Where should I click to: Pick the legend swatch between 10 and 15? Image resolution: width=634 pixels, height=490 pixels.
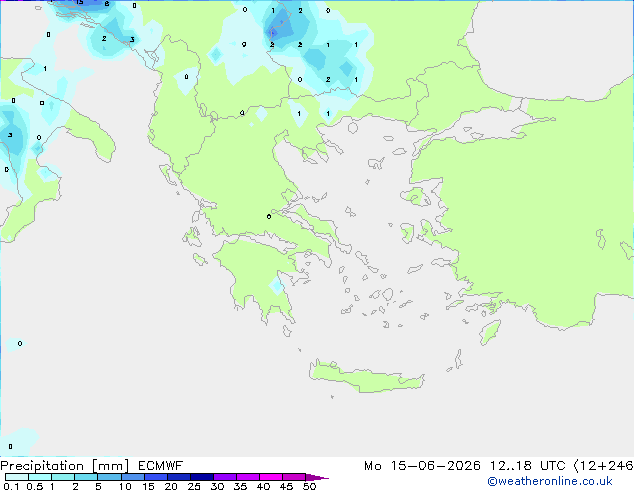pyautogui.click(x=132, y=477)
